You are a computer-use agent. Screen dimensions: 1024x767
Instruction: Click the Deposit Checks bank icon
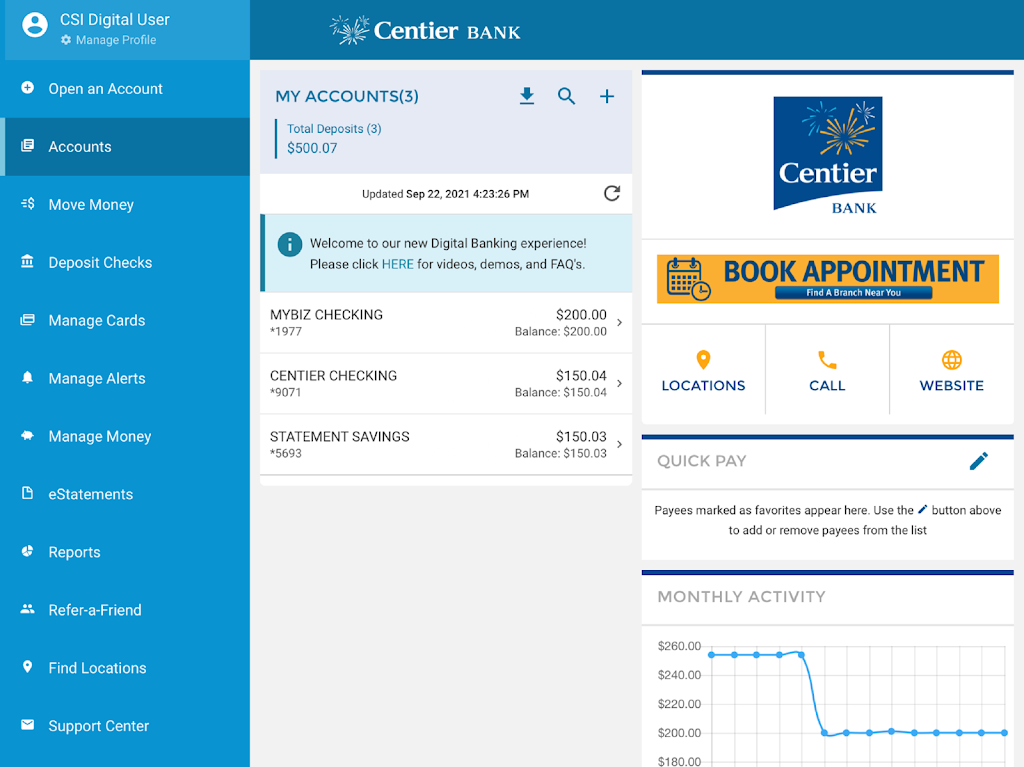(27, 261)
